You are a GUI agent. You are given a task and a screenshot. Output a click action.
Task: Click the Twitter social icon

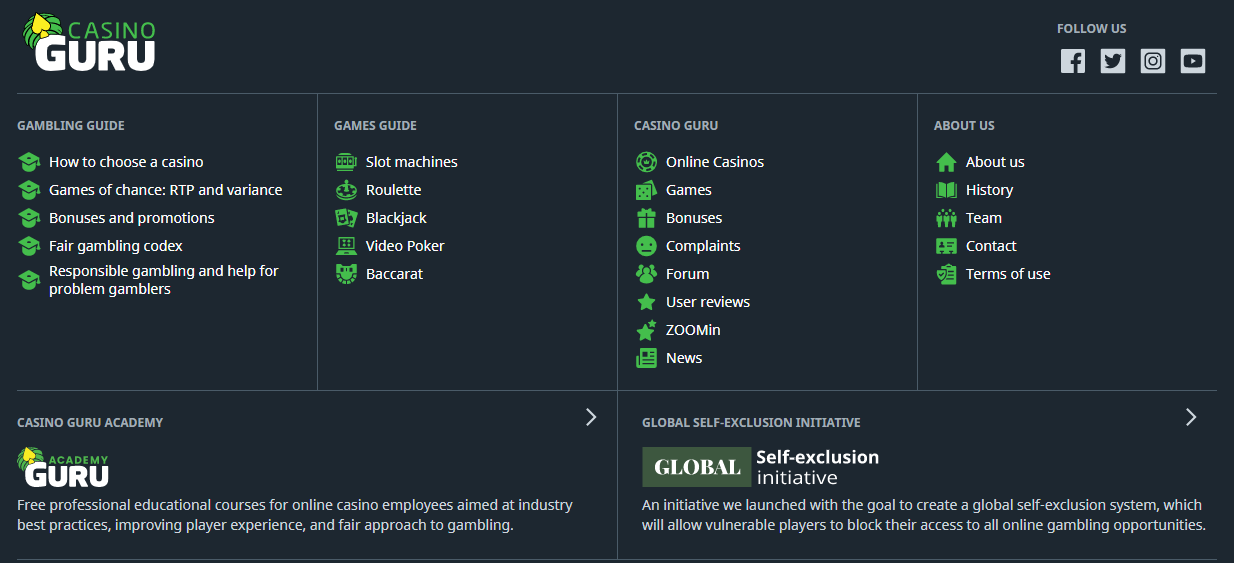(x=1113, y=61)
